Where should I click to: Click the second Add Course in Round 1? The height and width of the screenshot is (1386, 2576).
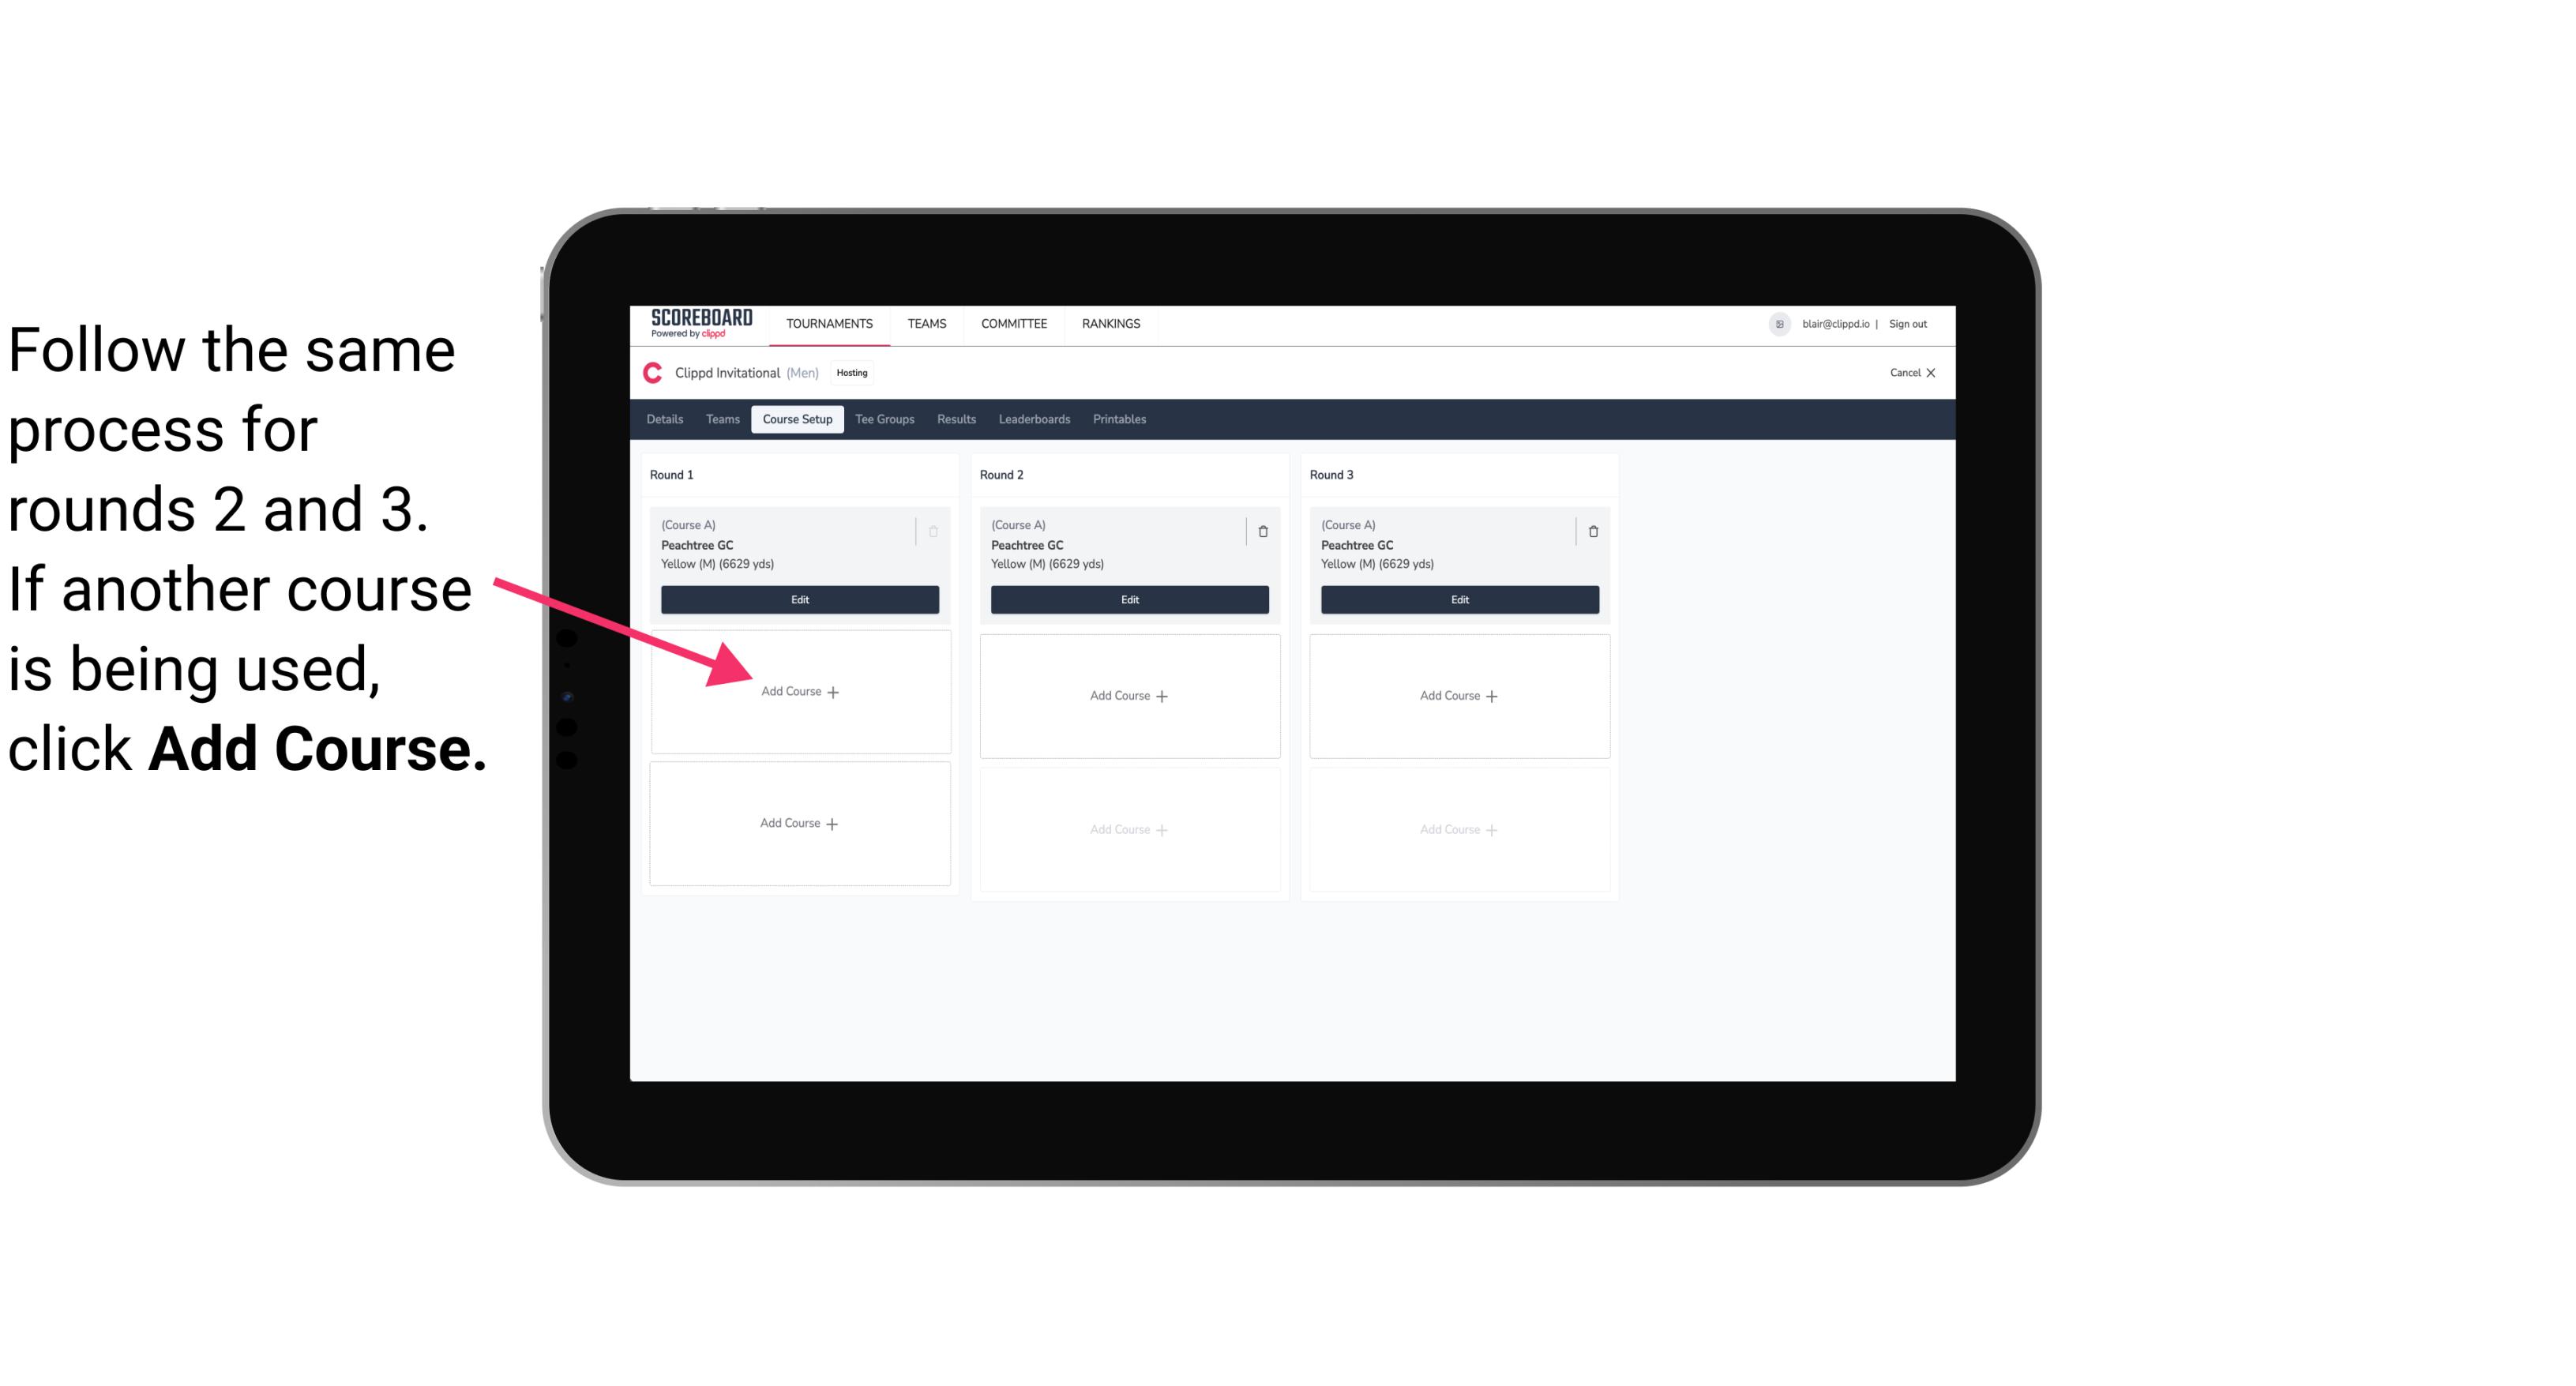click(800, 823)
